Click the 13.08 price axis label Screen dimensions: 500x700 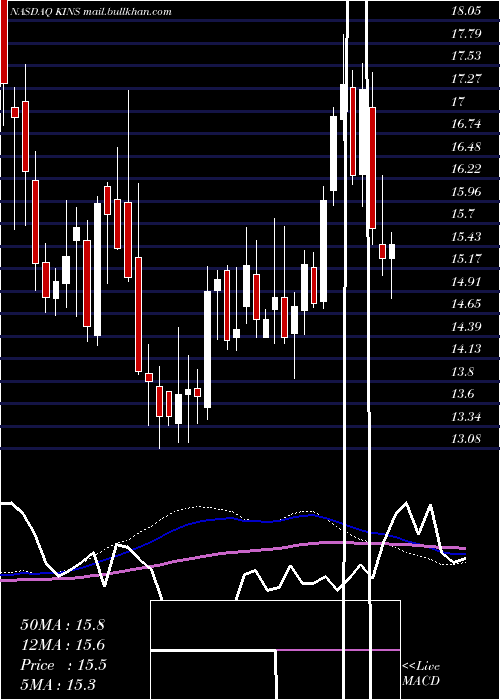(466, 439)
